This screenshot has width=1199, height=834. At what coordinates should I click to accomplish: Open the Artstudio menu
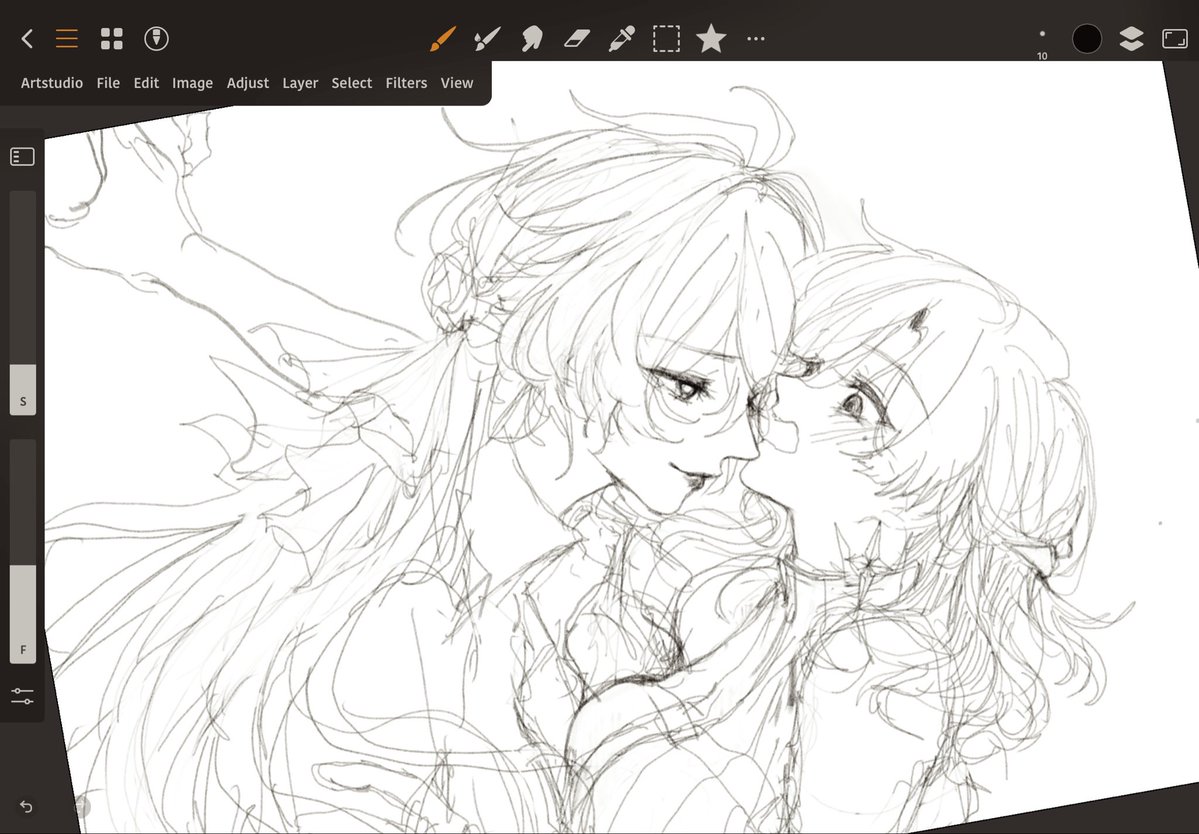click(x=52, y=83)
